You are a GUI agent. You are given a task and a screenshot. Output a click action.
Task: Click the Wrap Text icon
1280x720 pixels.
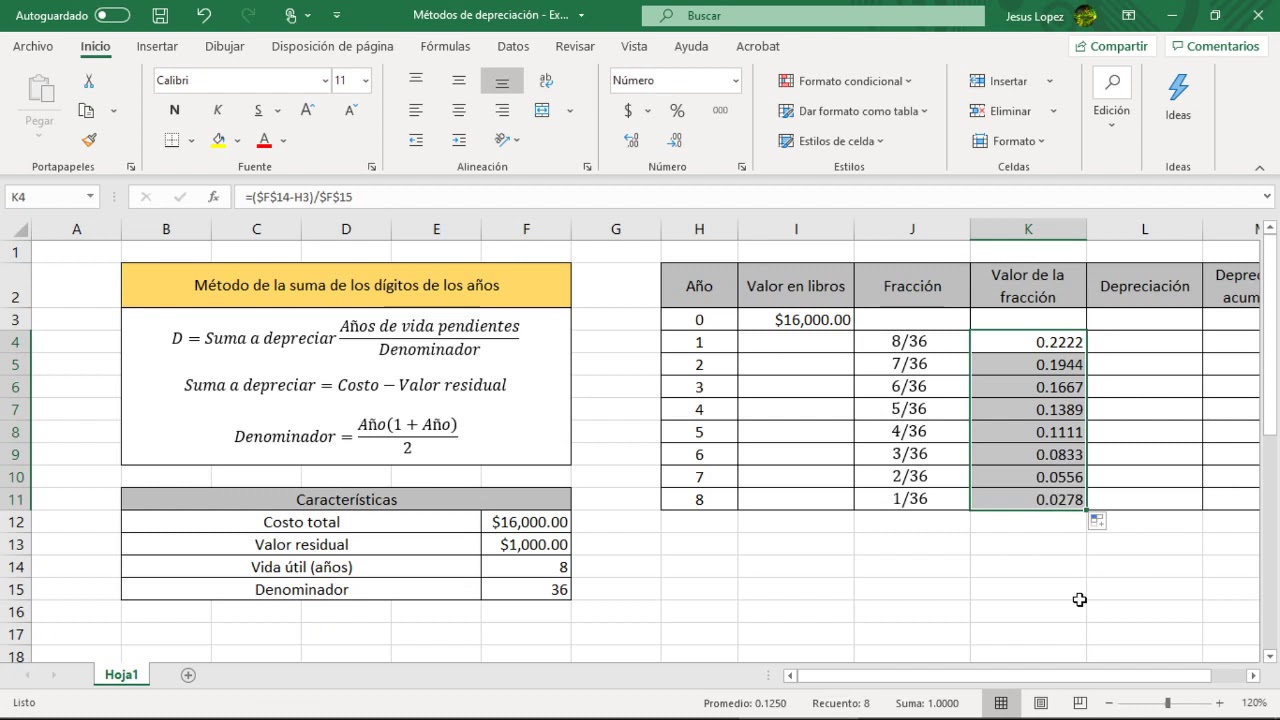click(x=546, y=81)
